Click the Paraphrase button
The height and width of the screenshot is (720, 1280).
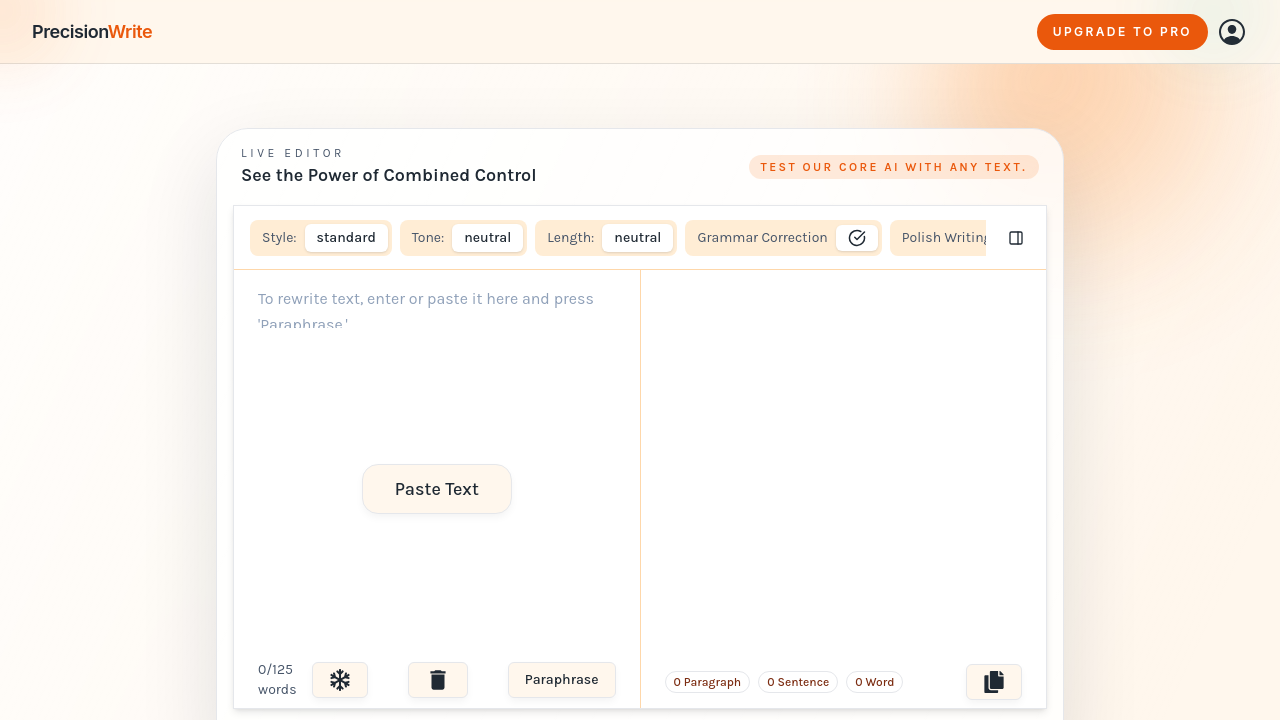tap(562, 680)
